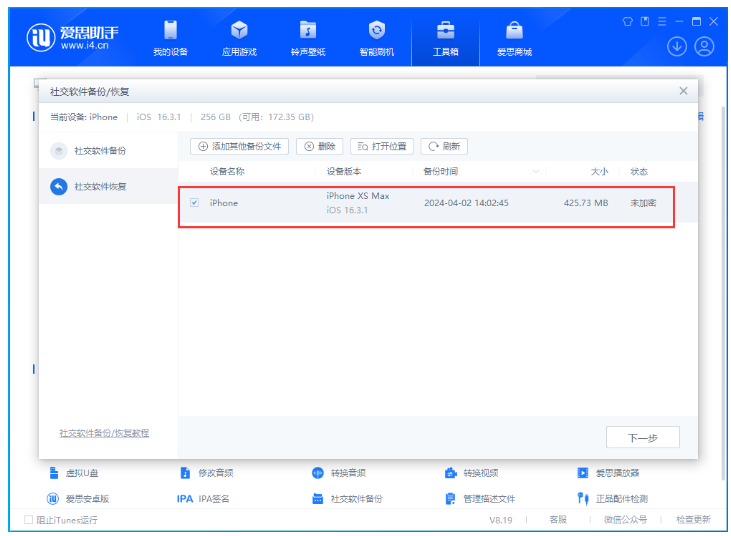This screenshot has width=731, height=536.
Task: Select 社交软件备份 in the sidebar
Action: tap(108, 151)
